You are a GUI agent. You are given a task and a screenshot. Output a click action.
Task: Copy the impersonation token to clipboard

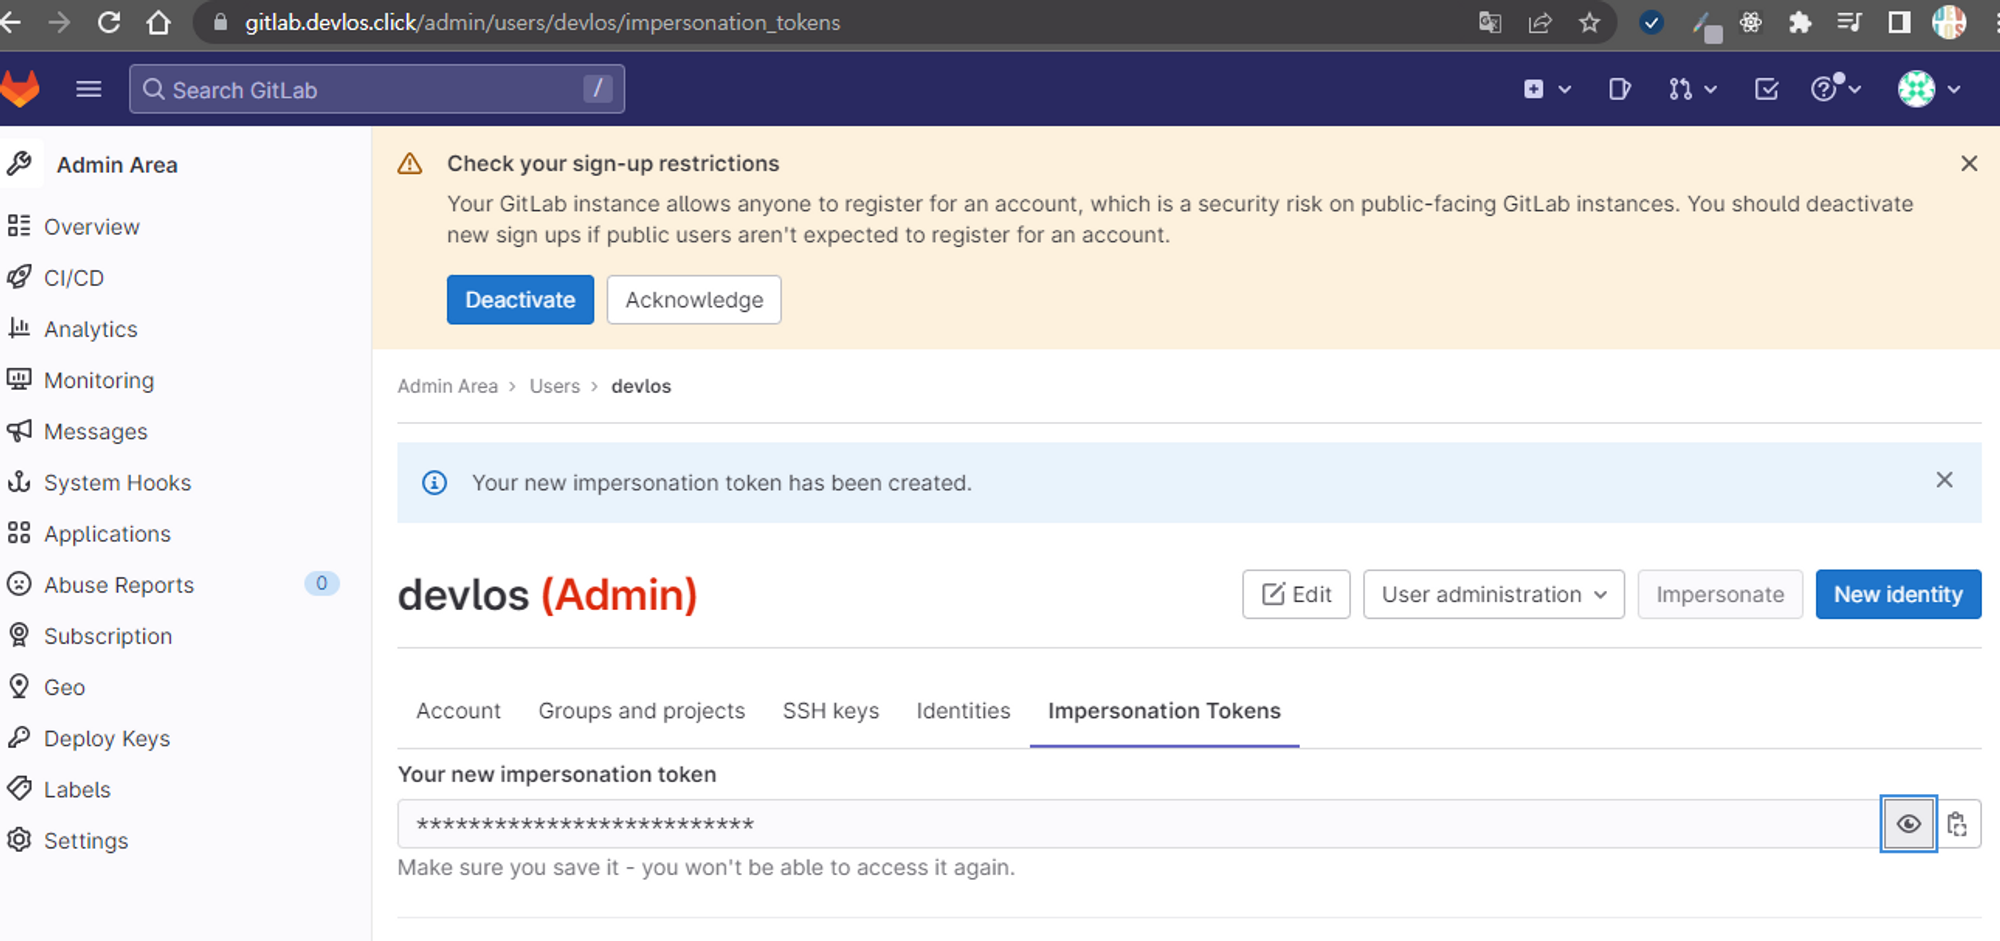pyautogui.click(x=1958, y=824)
